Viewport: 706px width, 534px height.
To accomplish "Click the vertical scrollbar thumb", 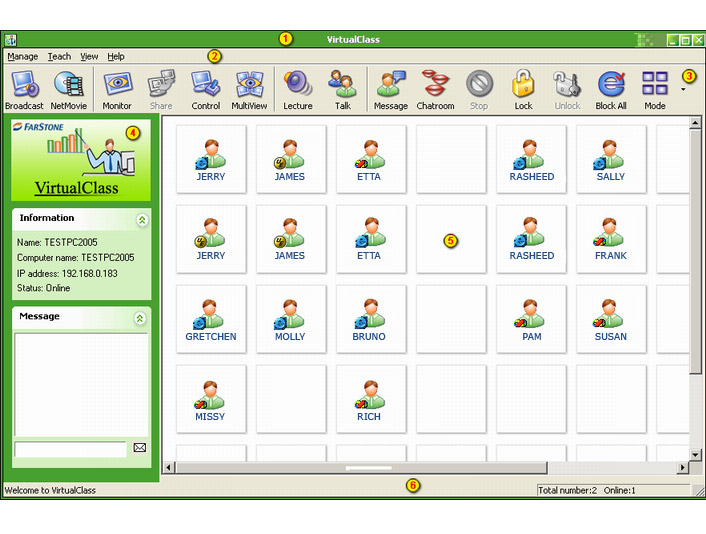I will (695, 251).
